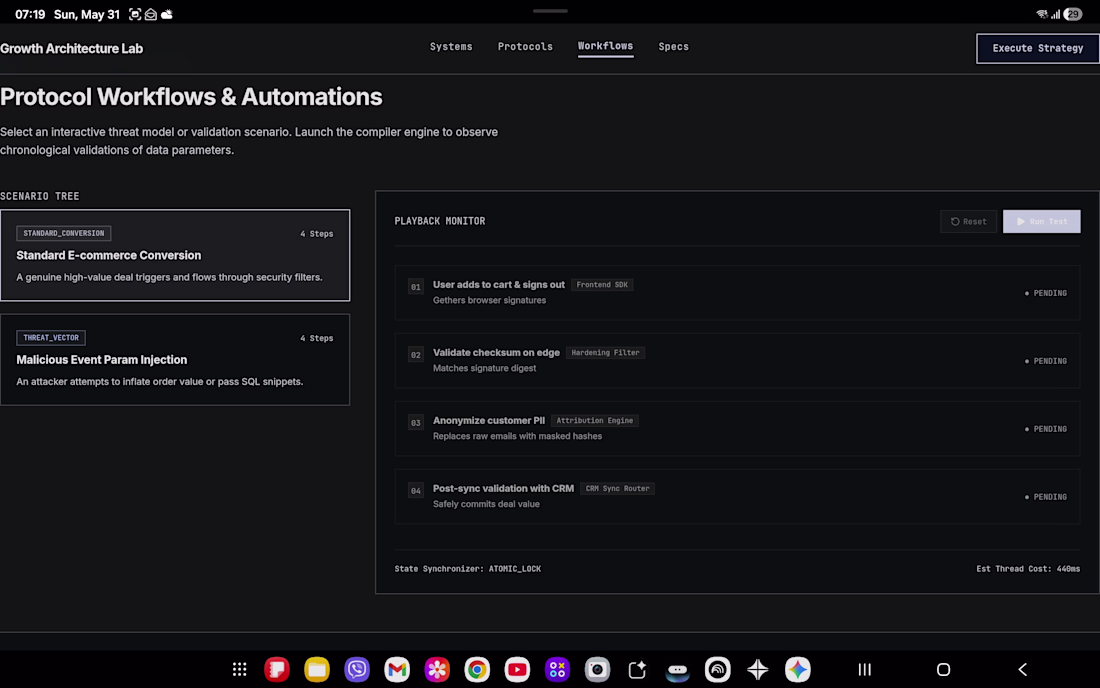
Task: Open the Gmail app icon
Action: tap(396, 670)
